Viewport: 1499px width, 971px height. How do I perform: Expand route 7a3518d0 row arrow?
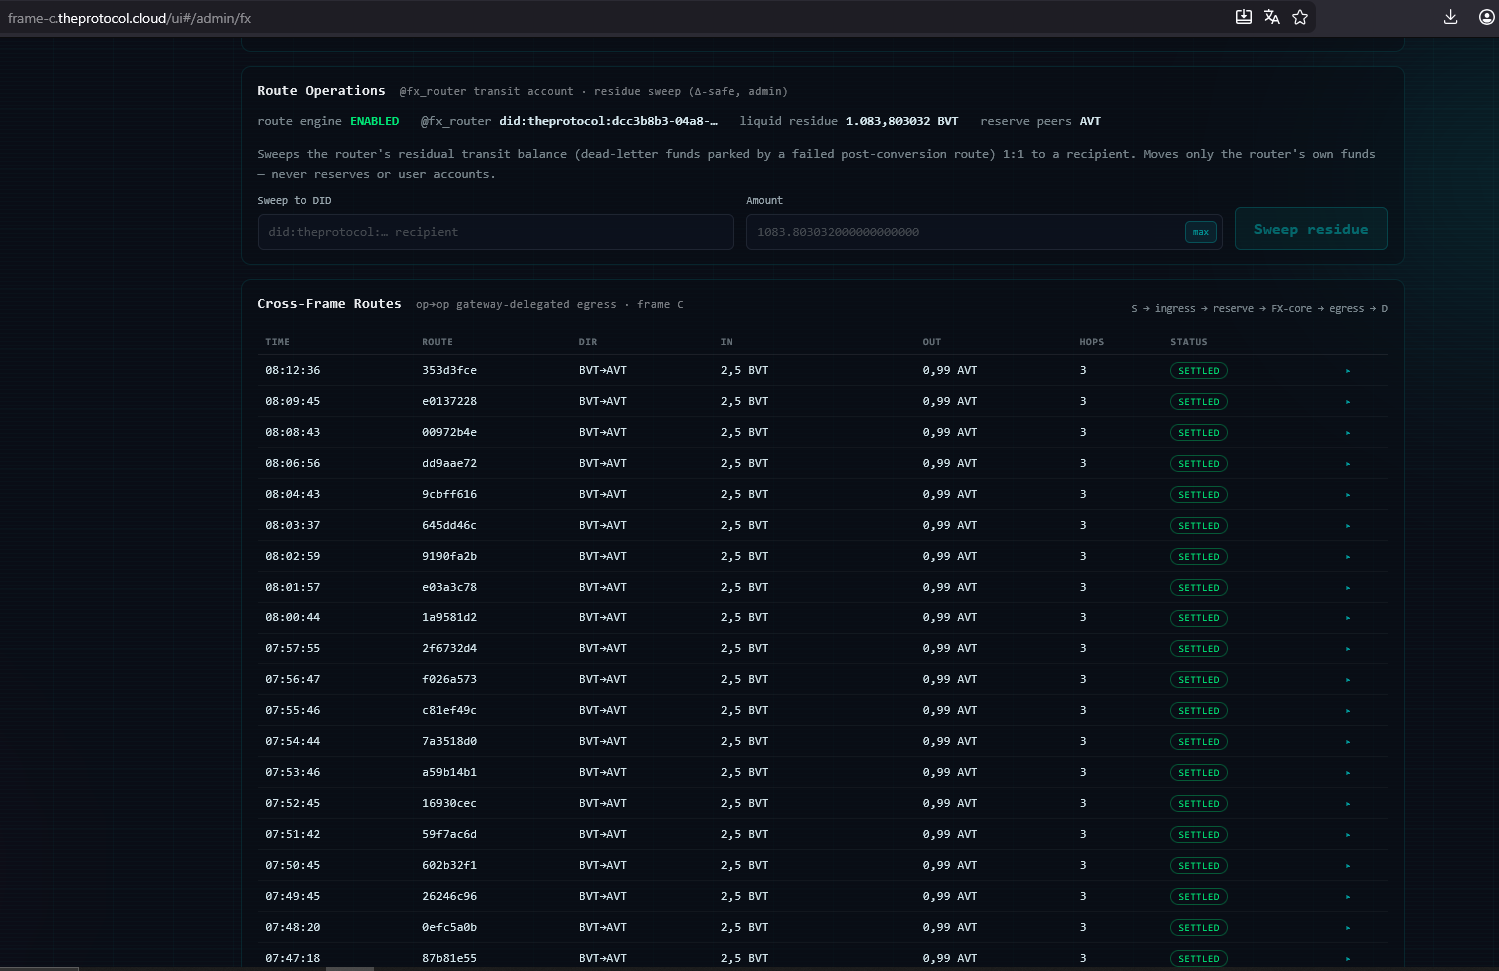(1348, 742)
